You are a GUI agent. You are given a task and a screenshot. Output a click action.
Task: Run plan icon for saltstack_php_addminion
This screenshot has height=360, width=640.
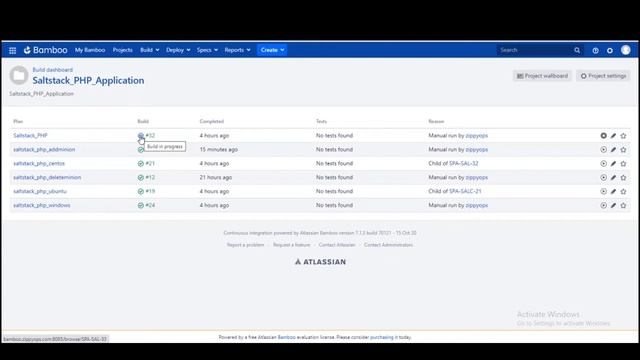coord(603,150)
